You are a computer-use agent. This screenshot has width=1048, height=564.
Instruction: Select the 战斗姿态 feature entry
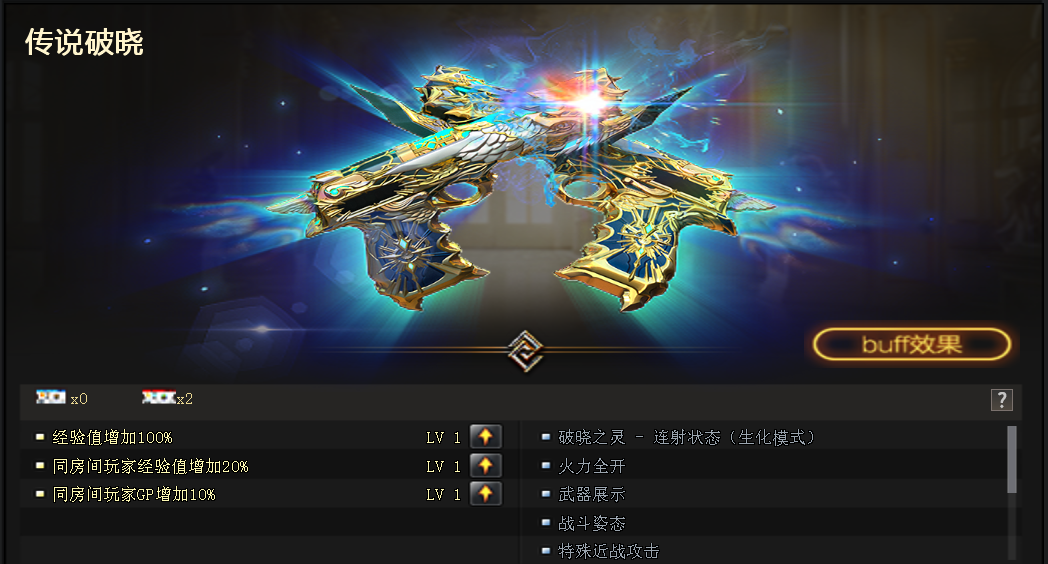pos(592,523)
